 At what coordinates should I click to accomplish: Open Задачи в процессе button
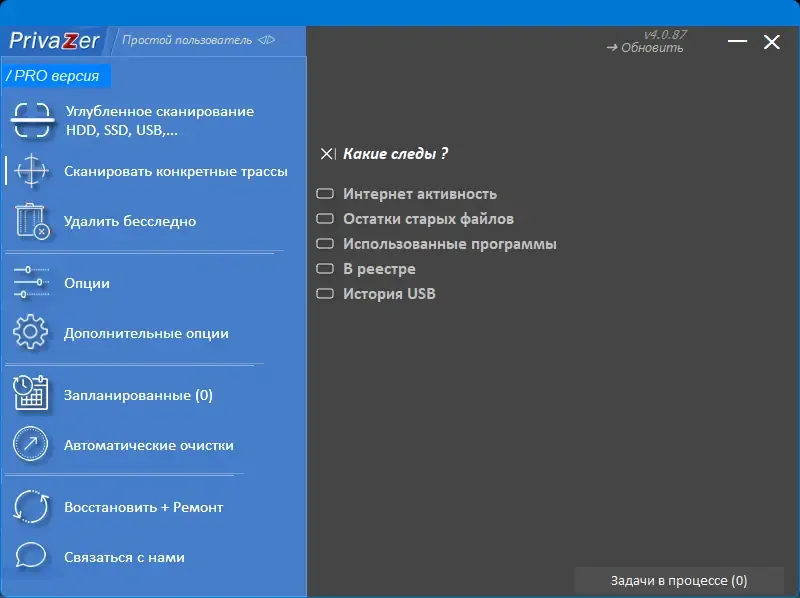tap(678, 581)
